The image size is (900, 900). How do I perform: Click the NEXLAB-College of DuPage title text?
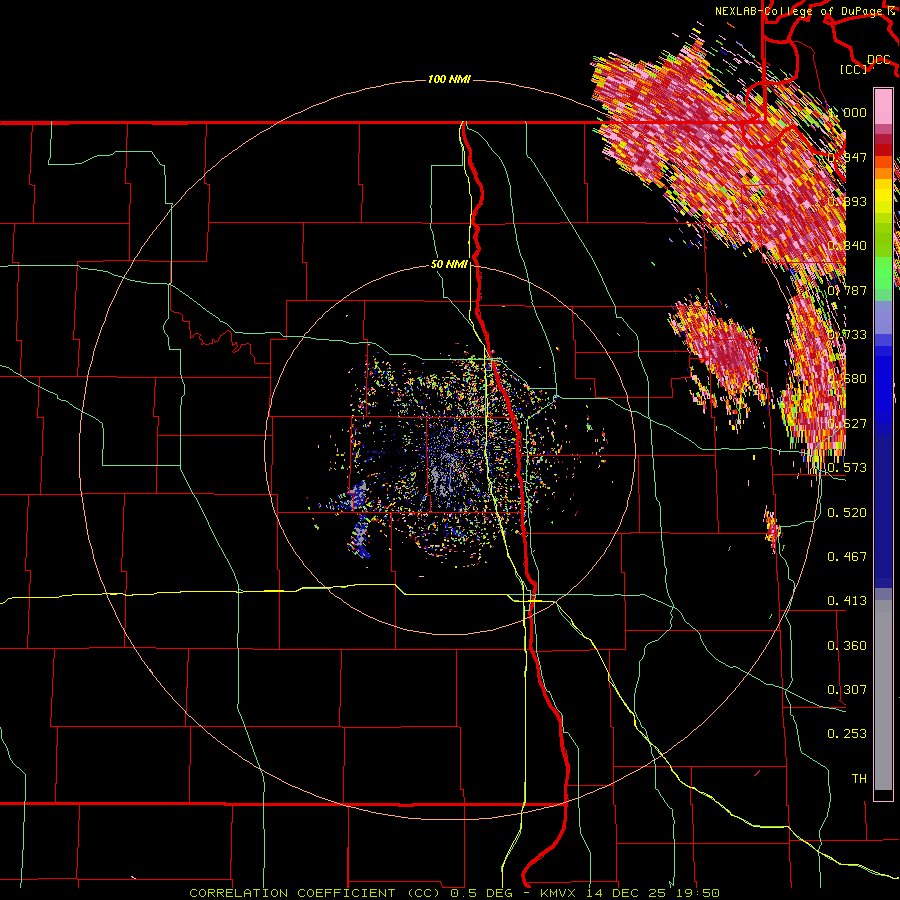tap(804, 11)
